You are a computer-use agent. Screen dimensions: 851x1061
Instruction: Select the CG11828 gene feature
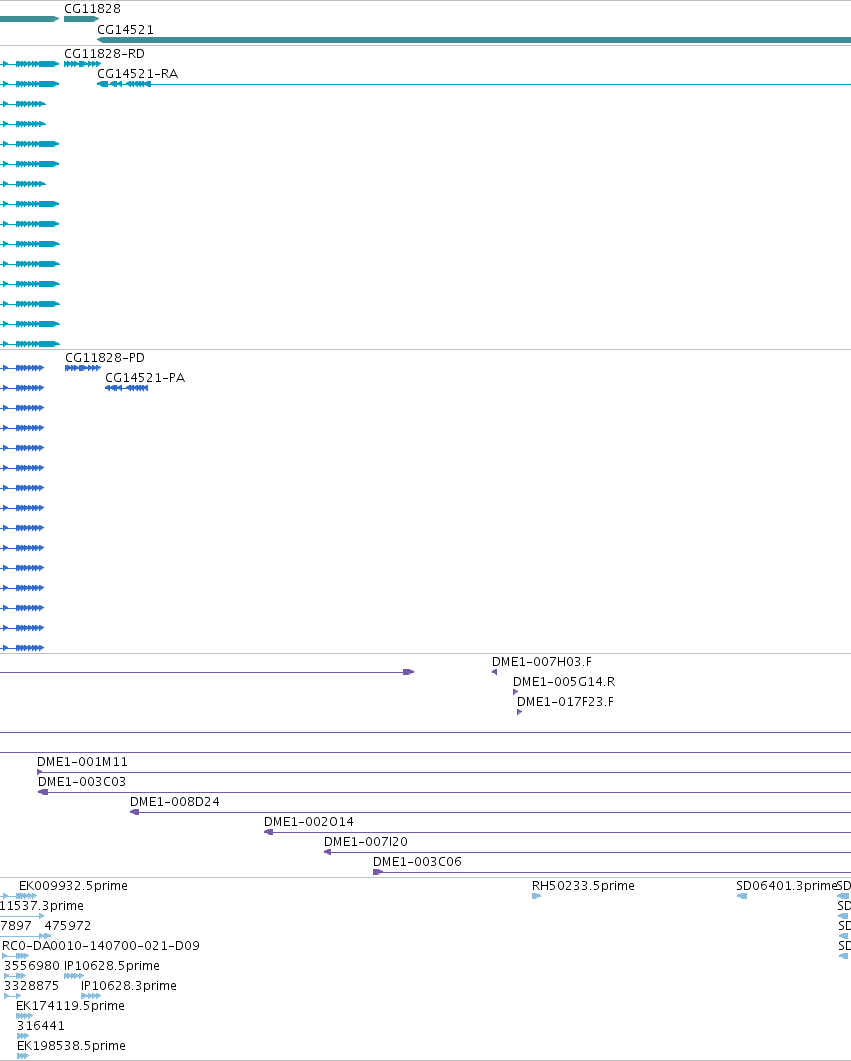coord(81,19)
